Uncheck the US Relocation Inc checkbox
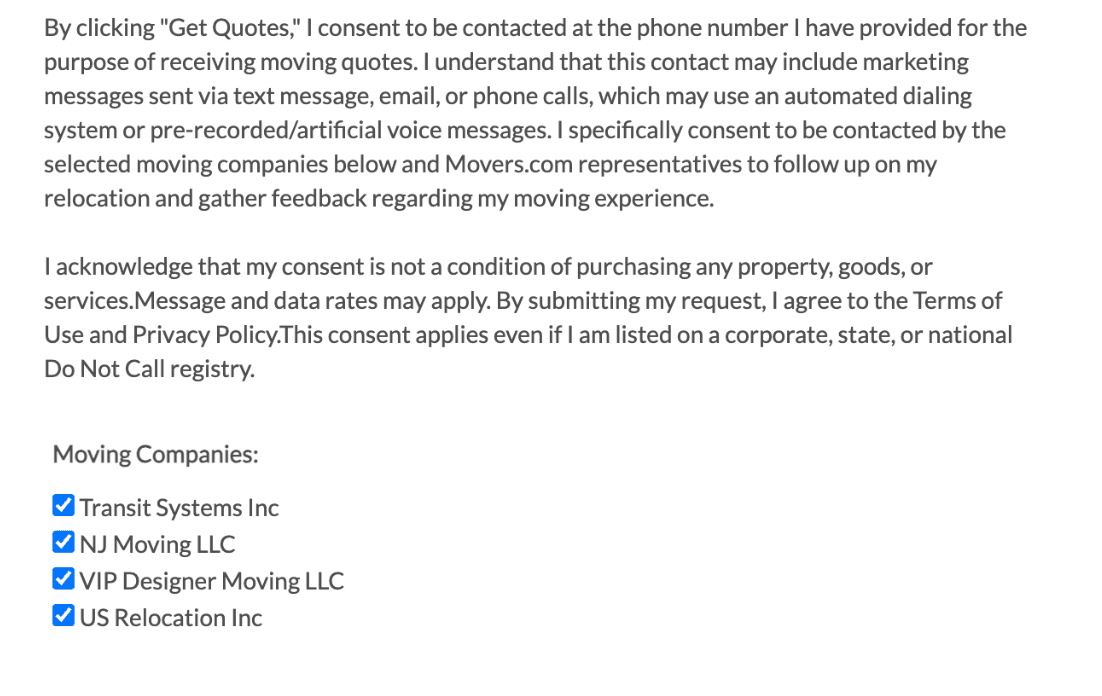 click(x=63, y=615)
